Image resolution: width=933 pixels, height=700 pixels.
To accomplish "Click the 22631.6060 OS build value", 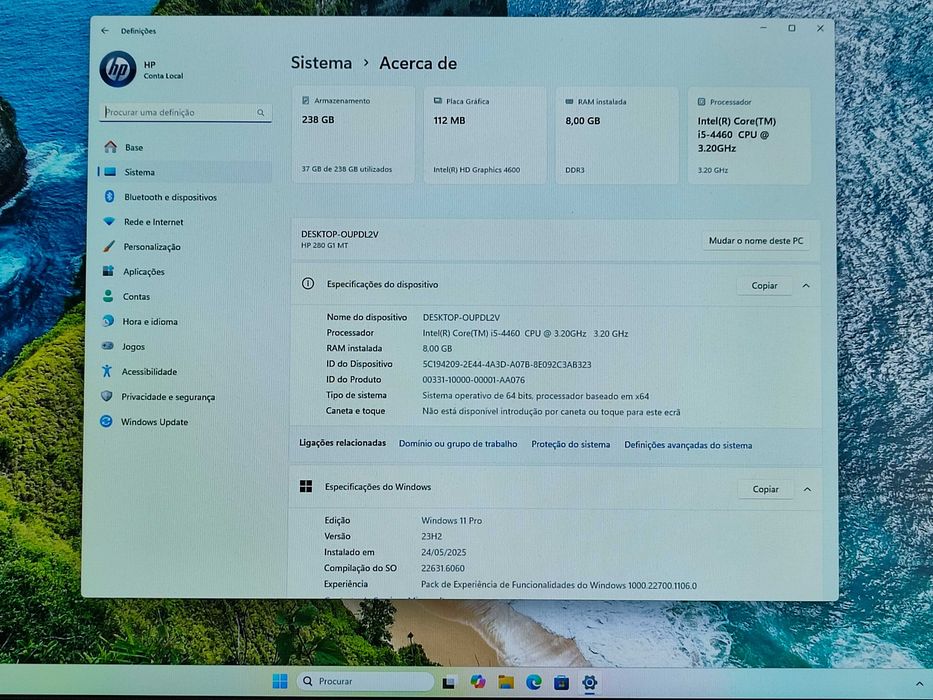I will tap(443, 568).
